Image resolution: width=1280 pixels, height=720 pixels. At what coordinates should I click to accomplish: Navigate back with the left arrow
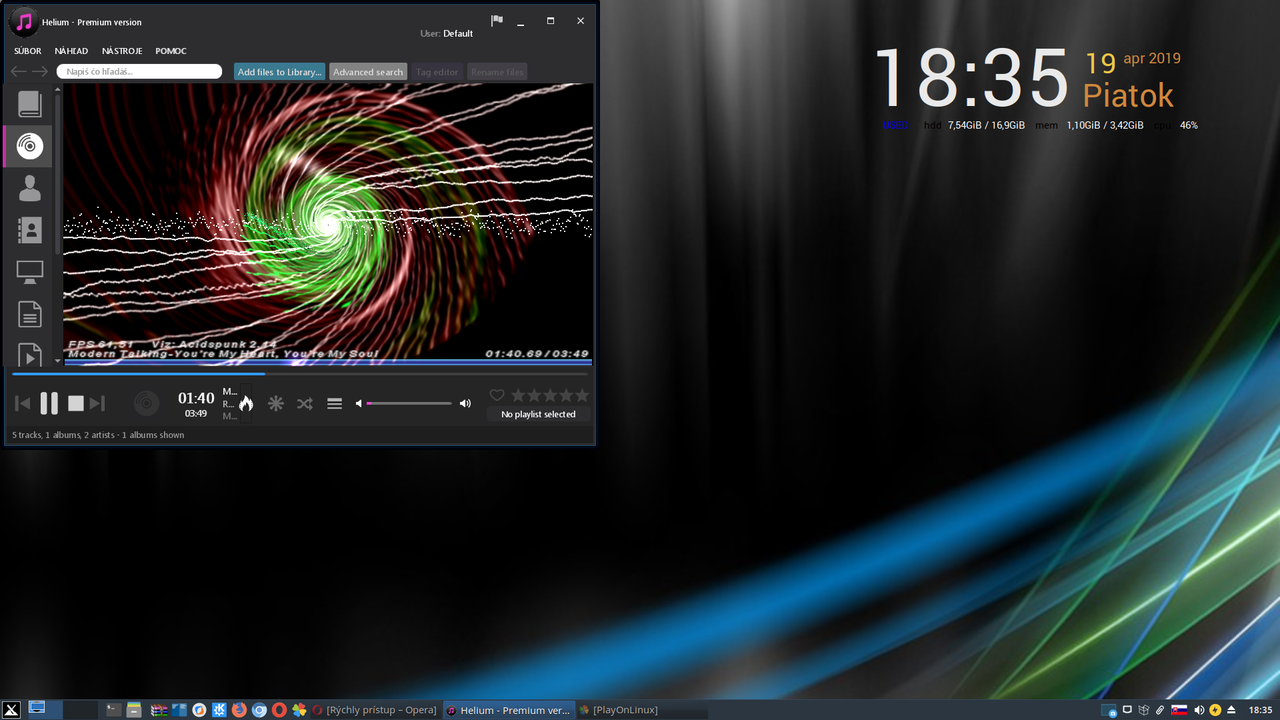[x=18, y=71]
